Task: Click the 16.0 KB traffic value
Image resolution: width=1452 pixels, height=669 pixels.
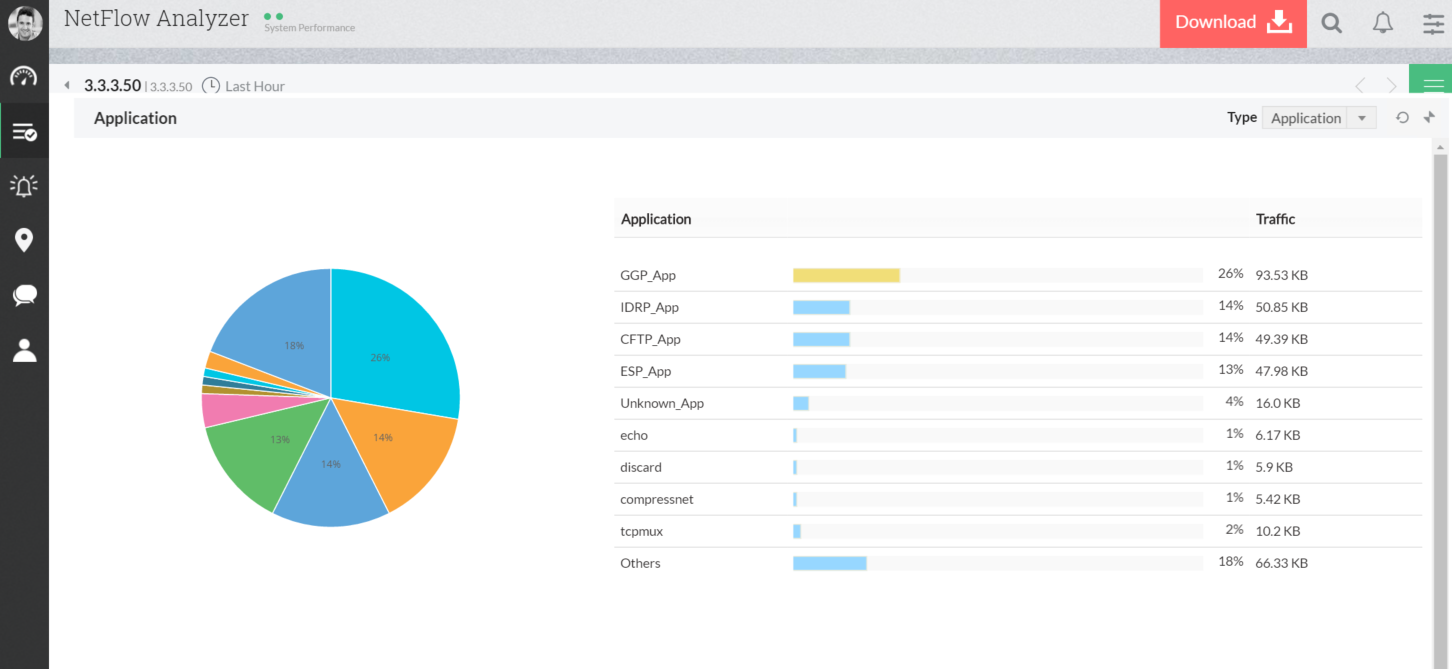Action: 1278,403
